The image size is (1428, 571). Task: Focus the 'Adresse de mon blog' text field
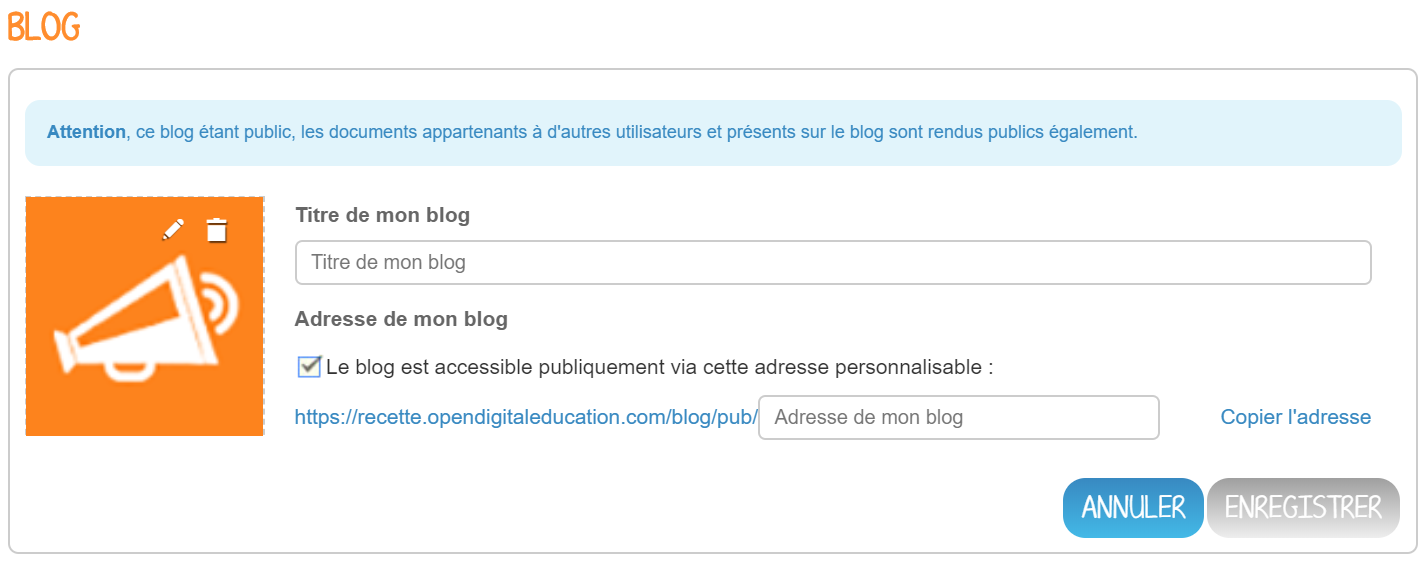coord(959,417)
